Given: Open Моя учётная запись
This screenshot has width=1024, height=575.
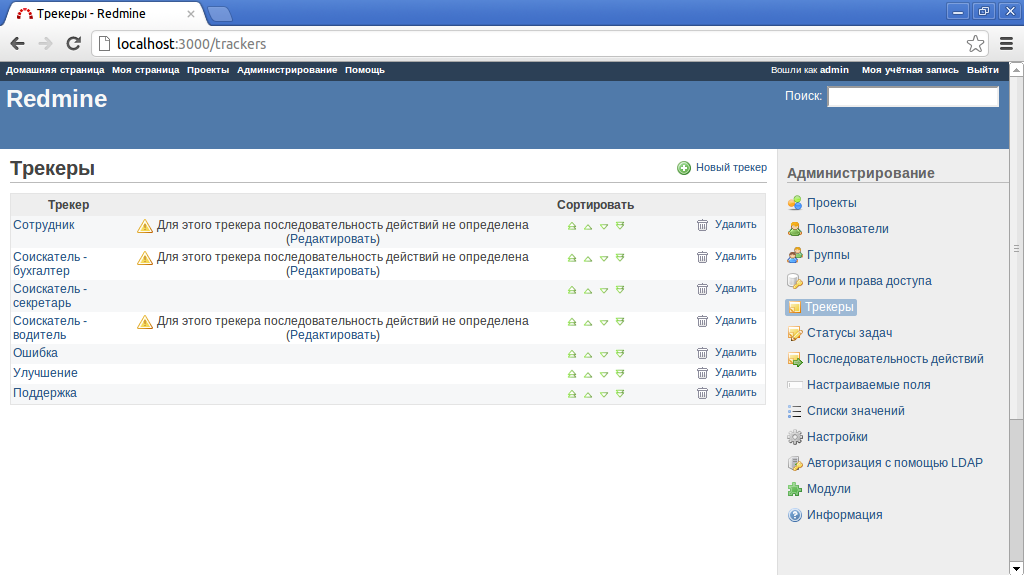Looking at the screenshot, I should pos(910,70).
